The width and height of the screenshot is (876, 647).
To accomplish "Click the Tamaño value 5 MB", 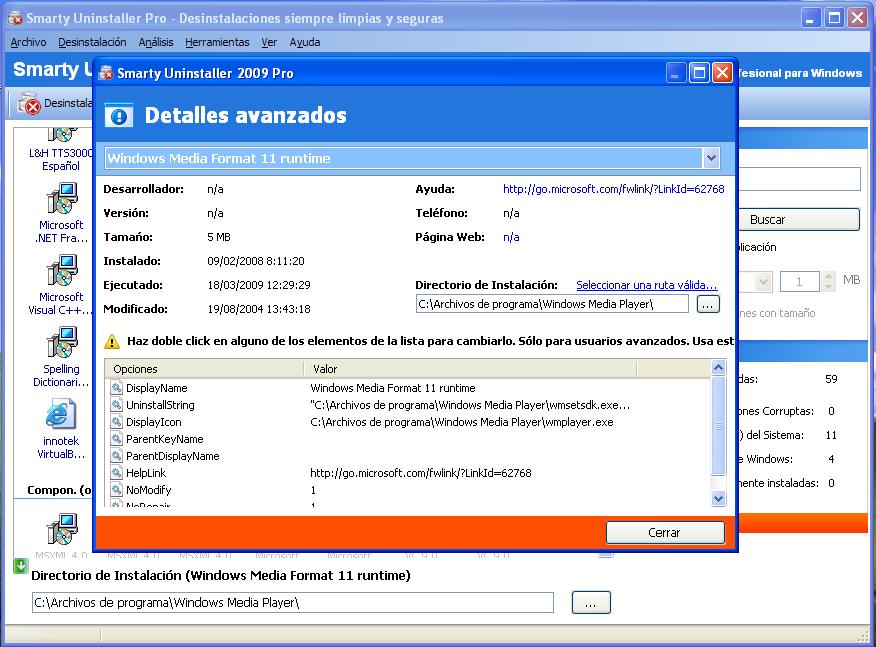I will 219,237.
